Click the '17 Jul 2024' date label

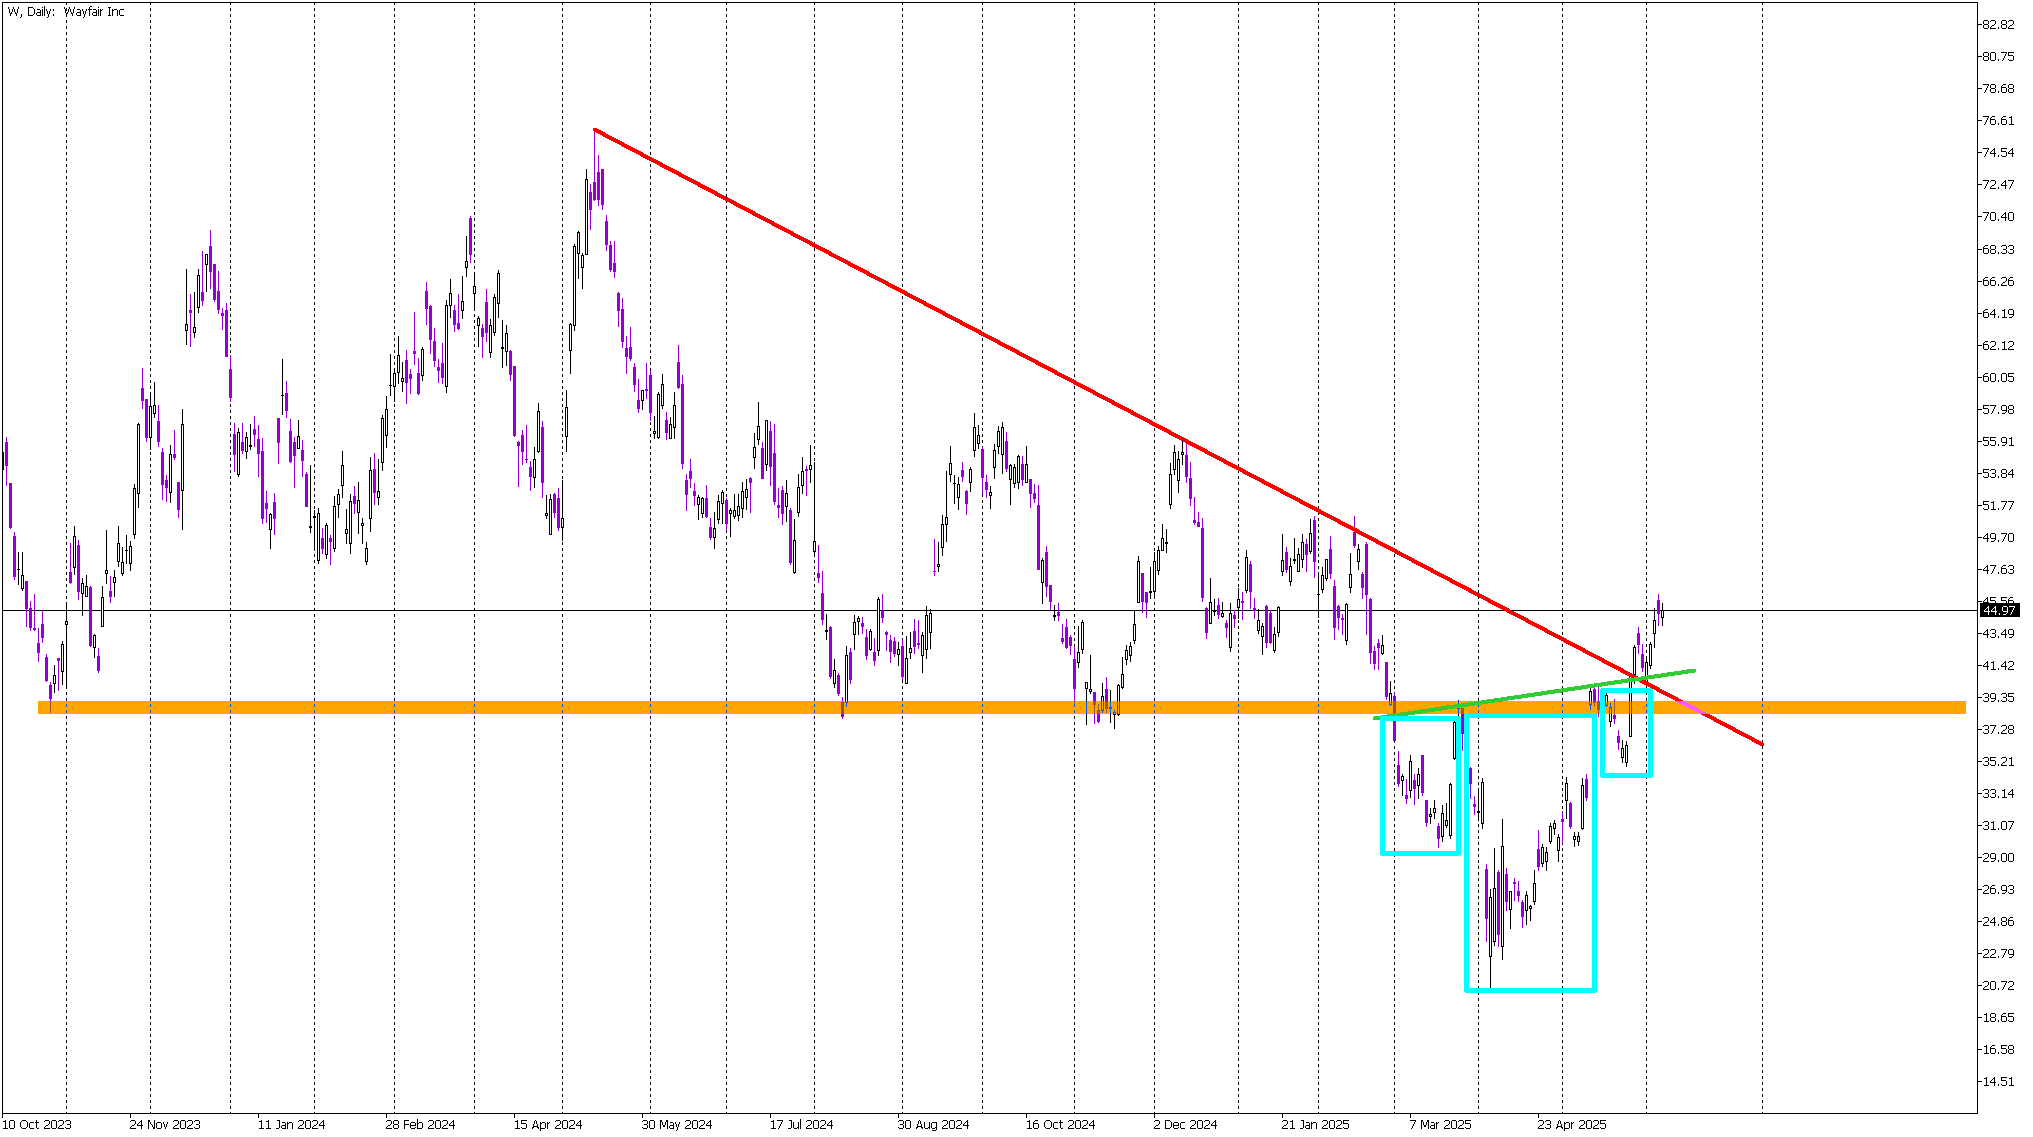tap(801, 1124)
